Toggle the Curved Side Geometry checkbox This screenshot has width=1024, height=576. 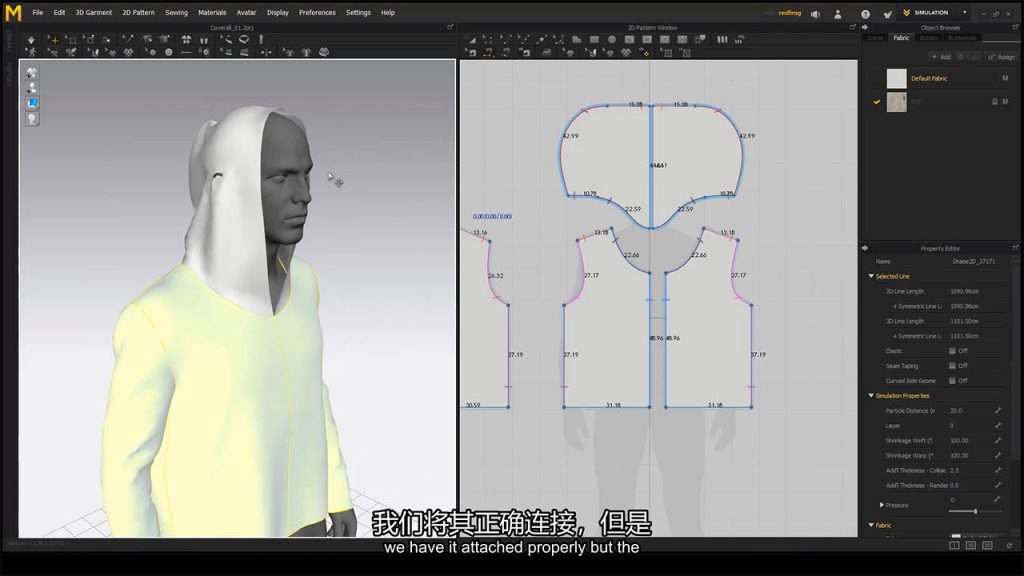(x=952, y=381)
